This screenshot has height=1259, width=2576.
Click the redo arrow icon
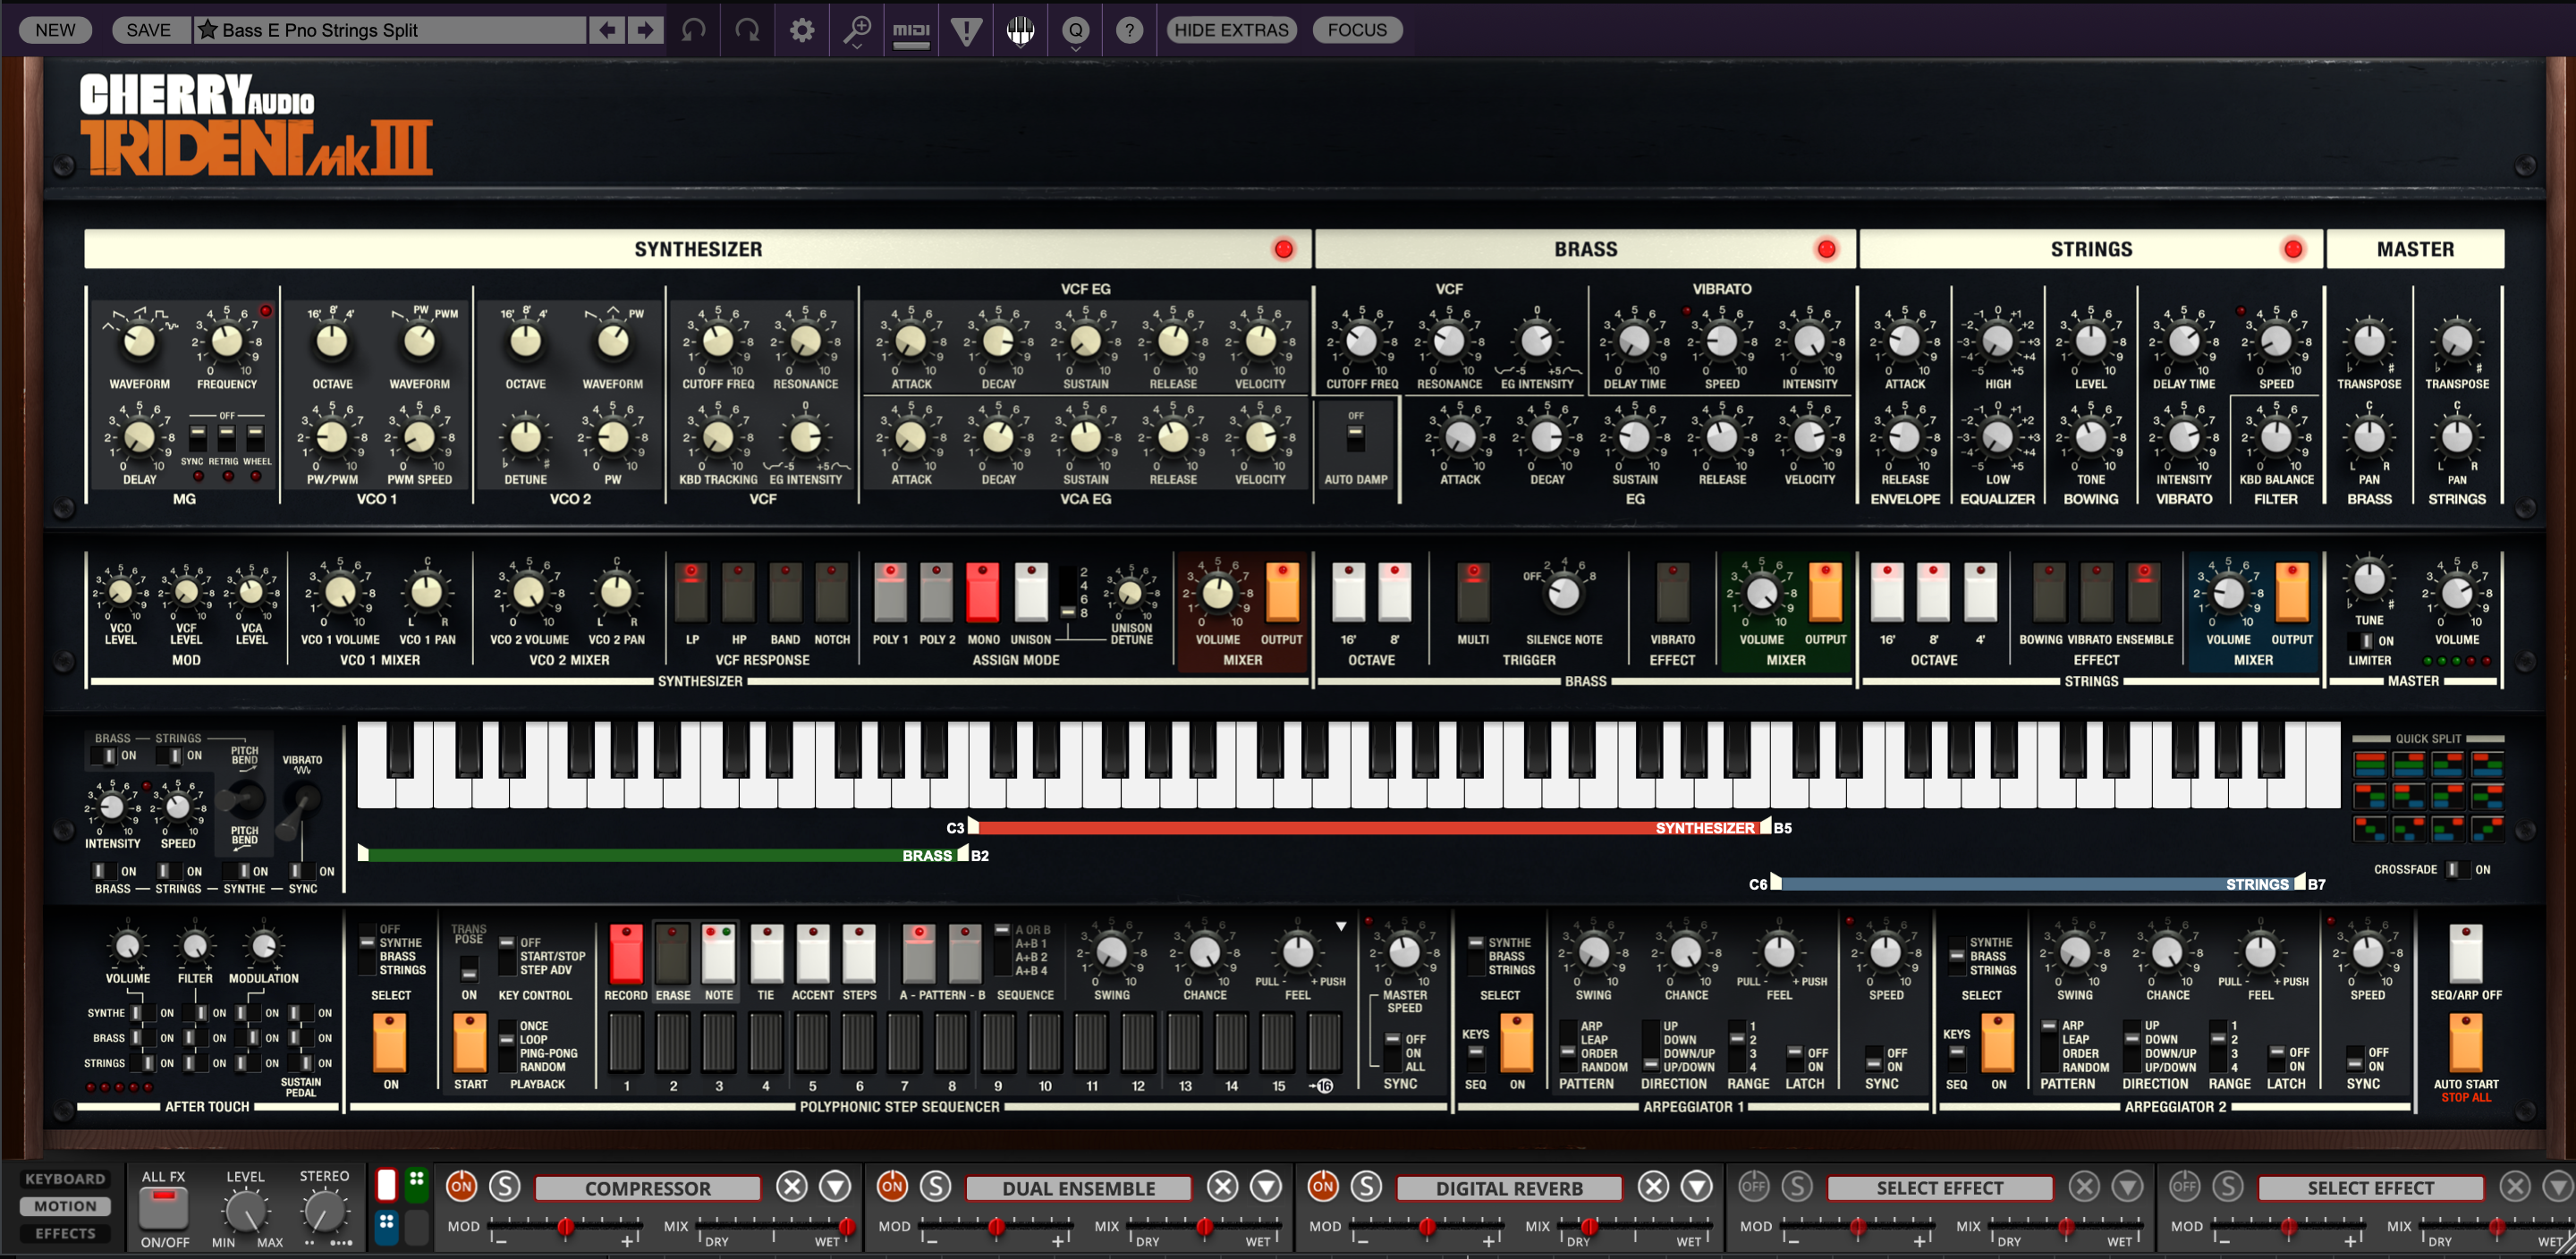point(747,30)
